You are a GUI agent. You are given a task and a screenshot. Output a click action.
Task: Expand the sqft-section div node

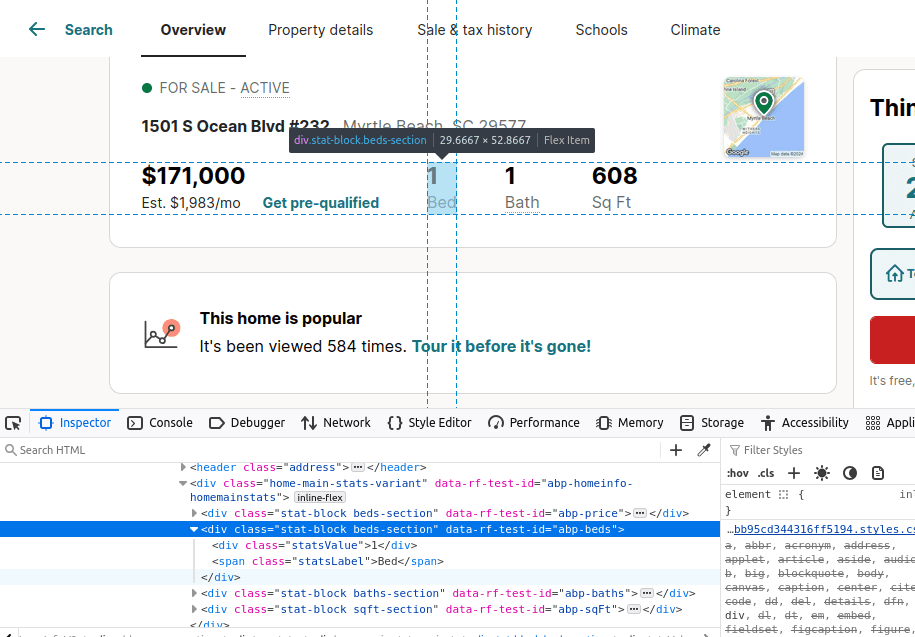pos(194,609)
